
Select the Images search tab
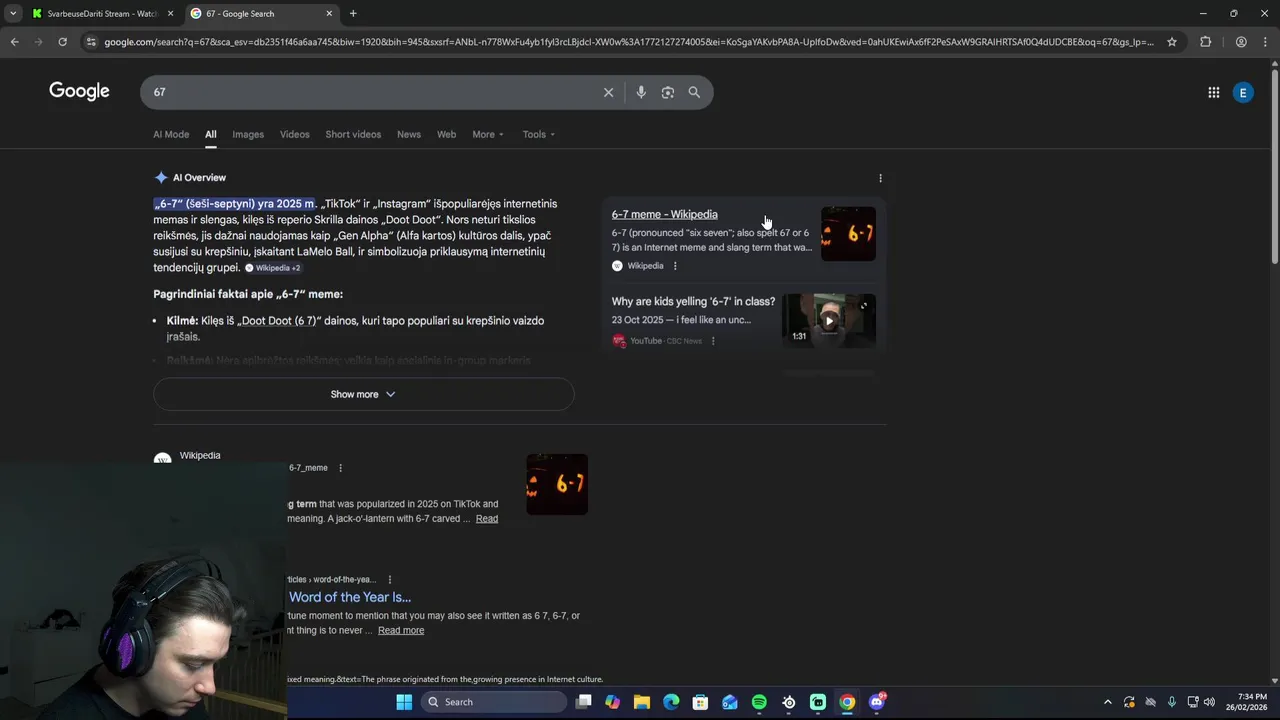248,134
